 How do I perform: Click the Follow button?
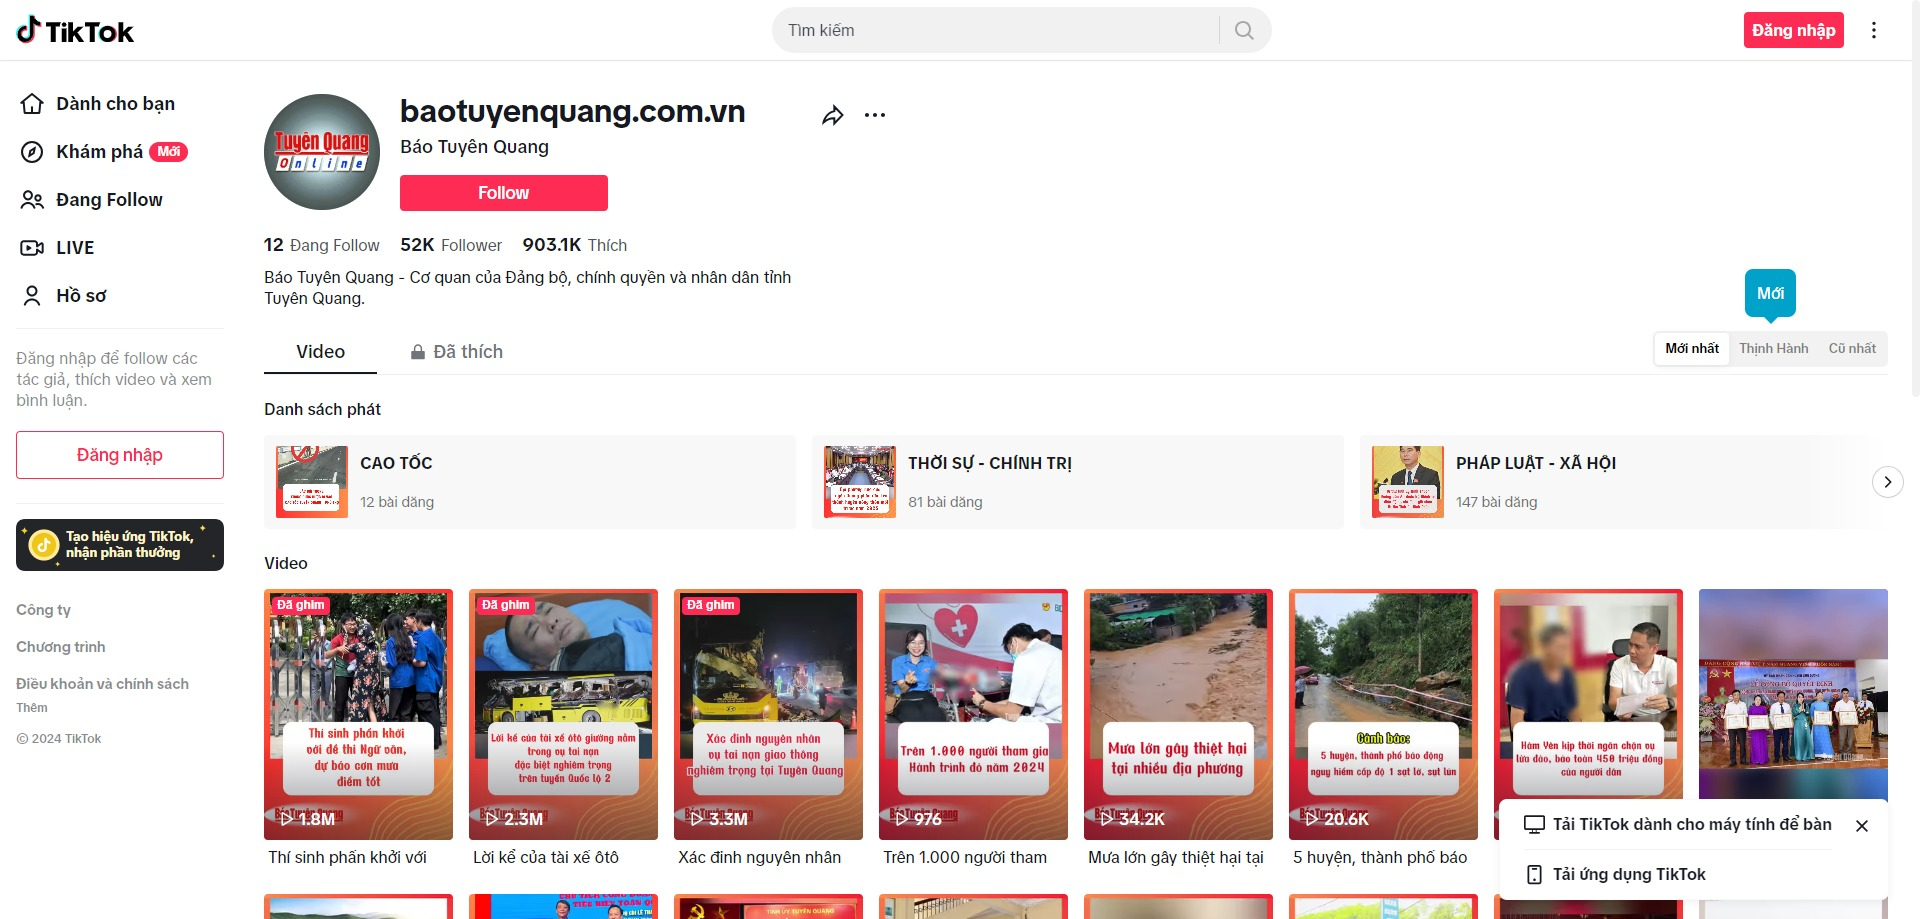[504, 193]
